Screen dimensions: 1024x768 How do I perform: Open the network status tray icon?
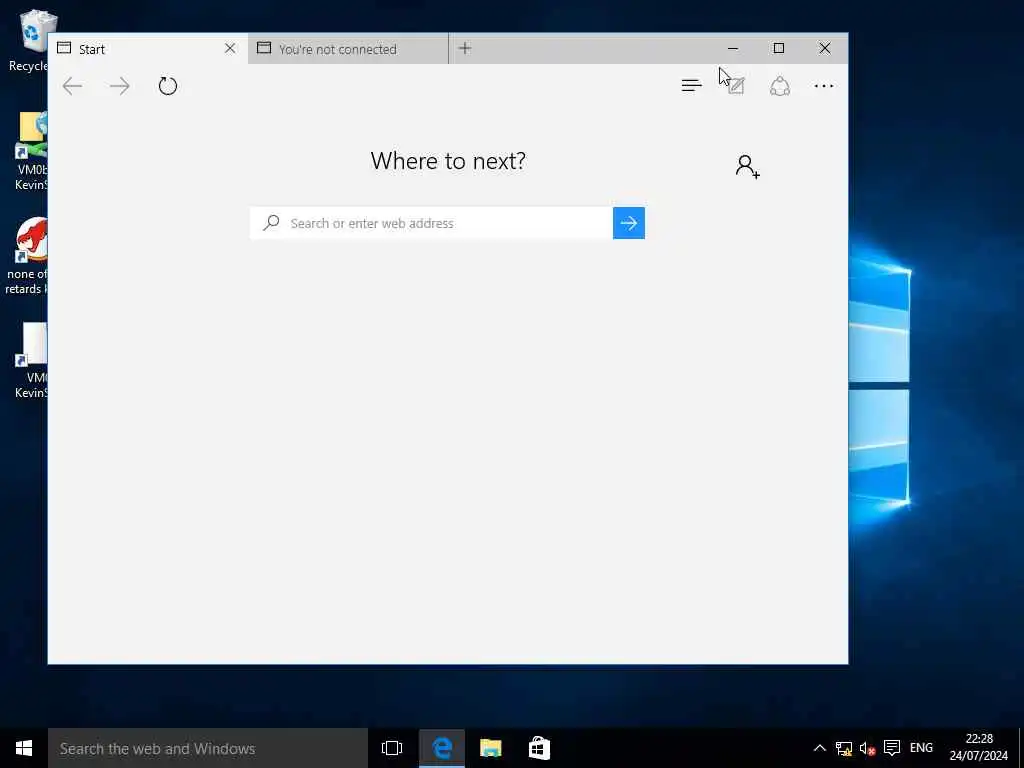[844, 748]
